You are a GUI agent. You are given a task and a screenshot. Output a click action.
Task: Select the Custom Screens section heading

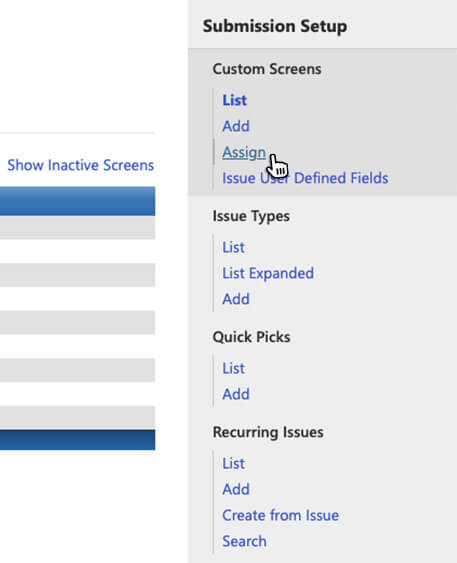267,69
